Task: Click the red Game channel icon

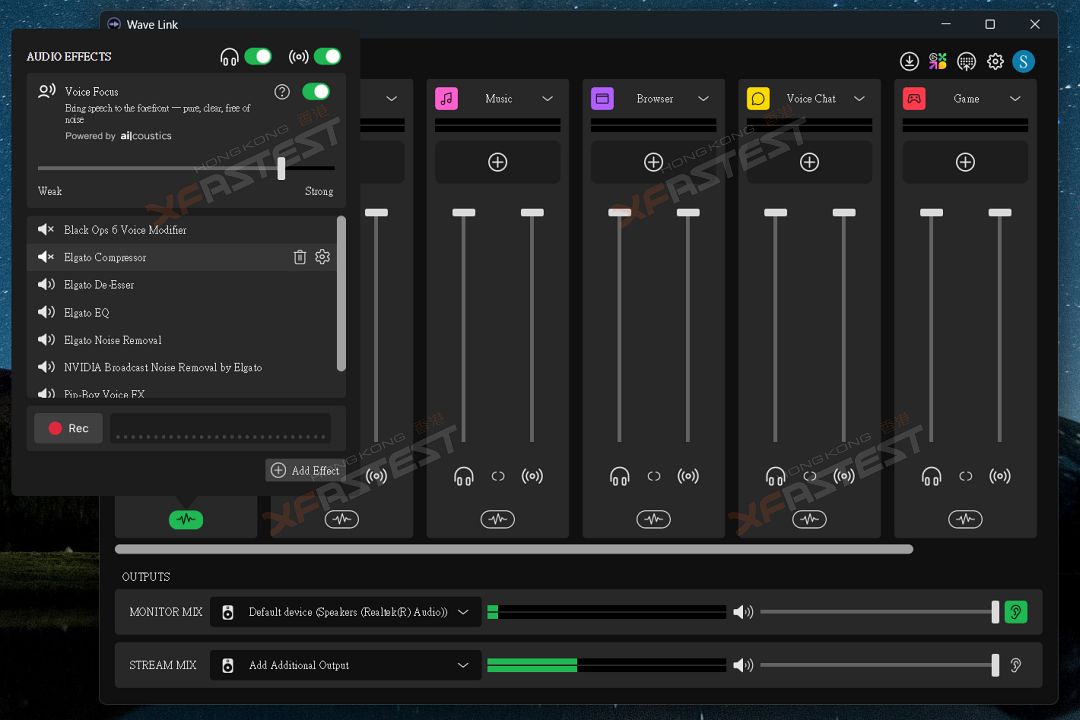Action: [914, 99]
